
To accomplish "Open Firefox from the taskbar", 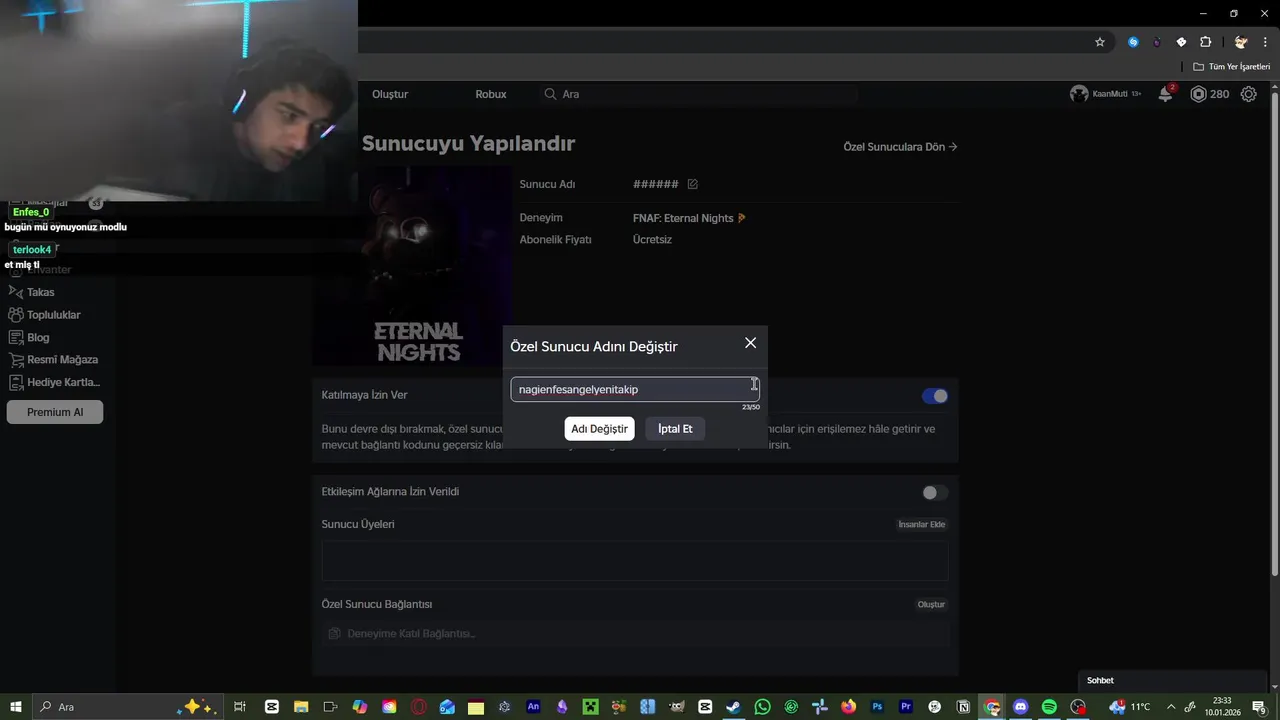I will [x=849, y=707].
